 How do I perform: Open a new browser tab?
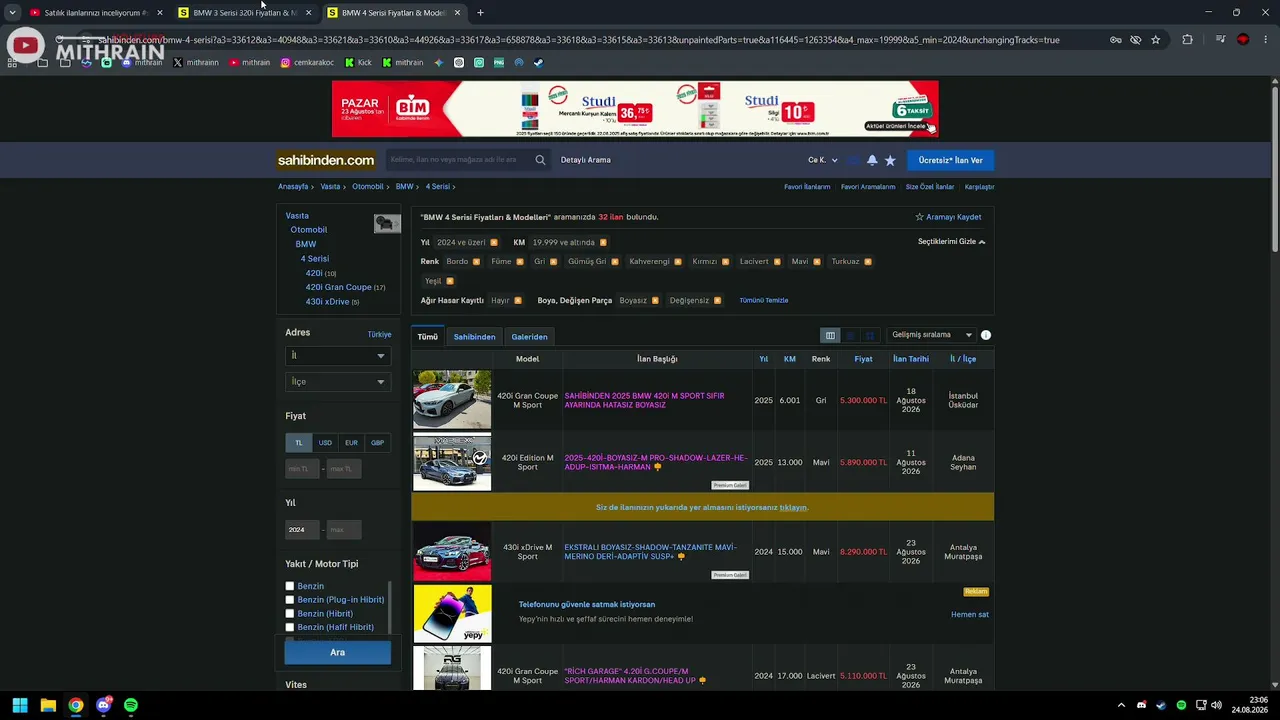[x=480, y=13]
